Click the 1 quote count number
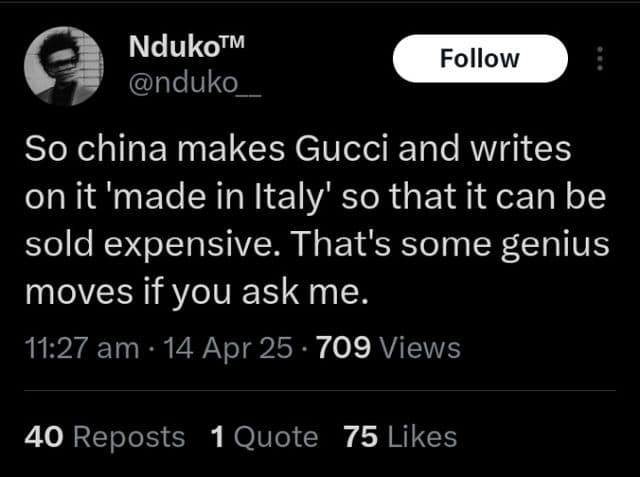Viewport: 640px width, 477px height. pos(219,437)
